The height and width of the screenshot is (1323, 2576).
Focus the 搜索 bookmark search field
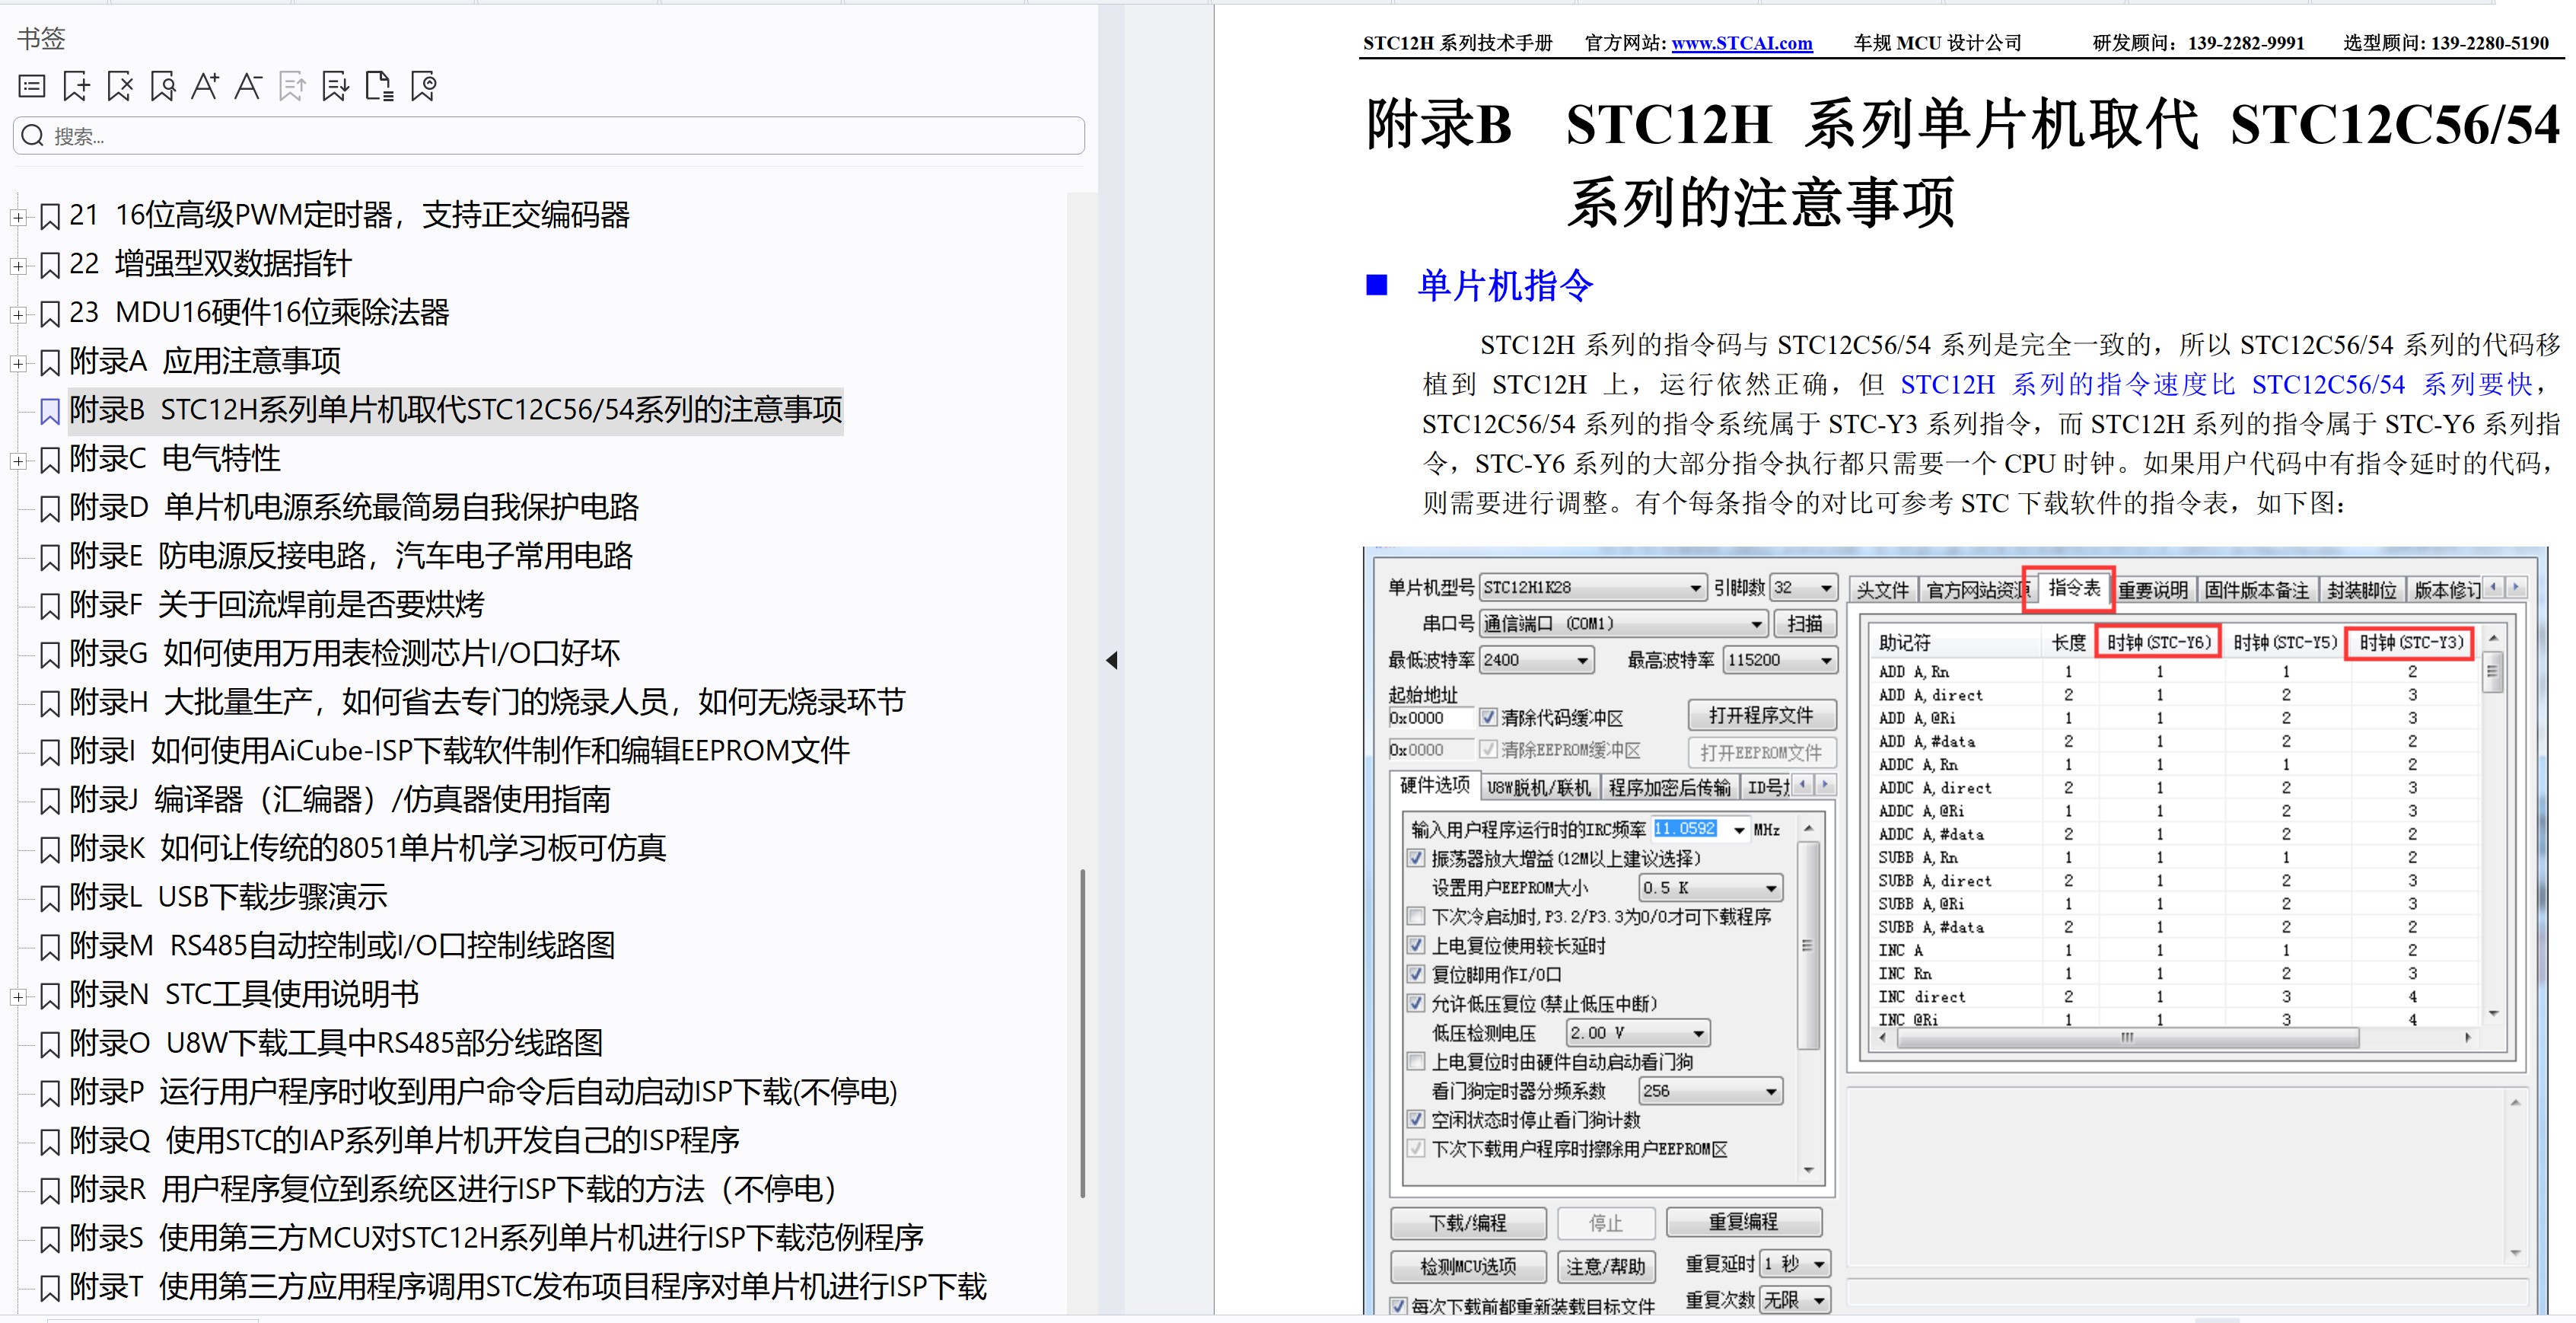549,136
